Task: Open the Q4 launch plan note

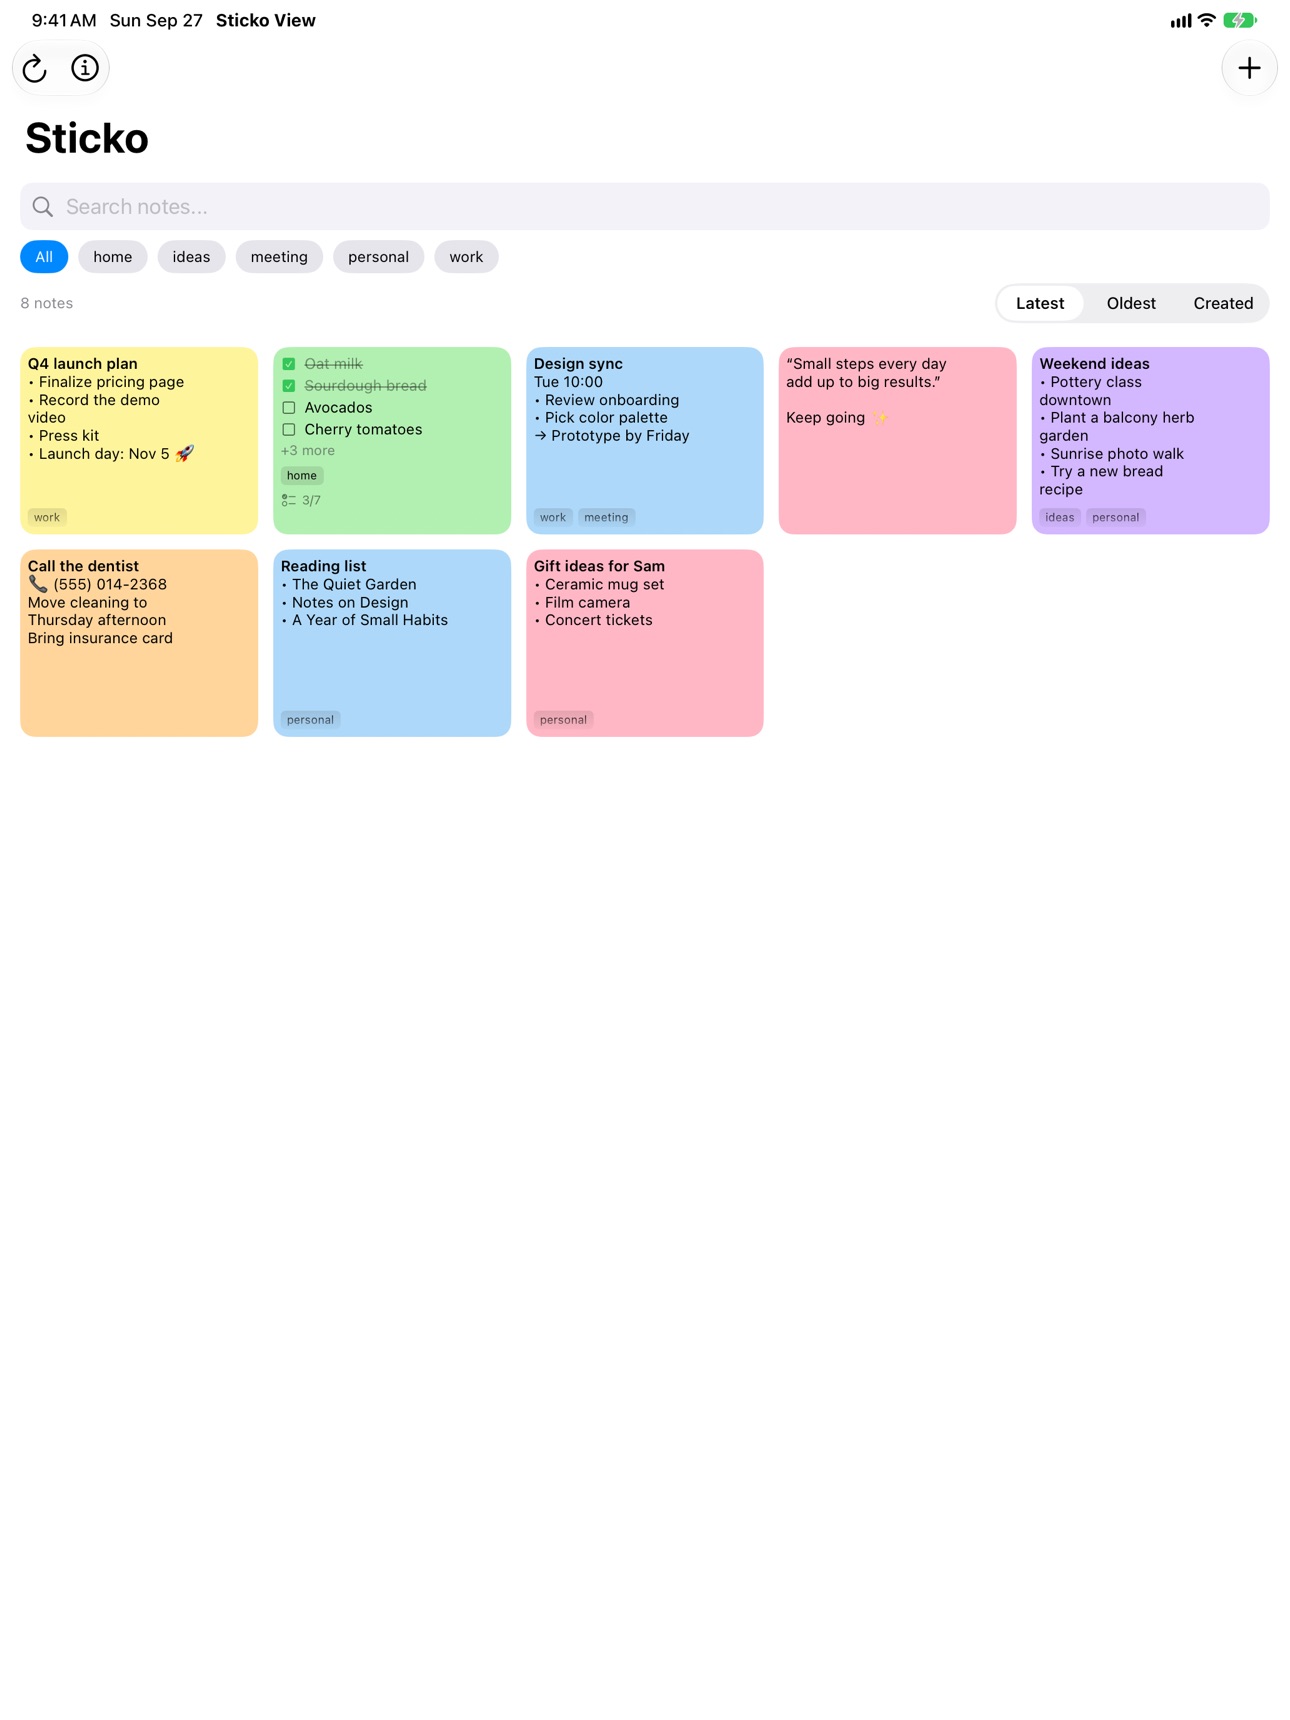Action: pyautogui.click(x=139, y=441)
